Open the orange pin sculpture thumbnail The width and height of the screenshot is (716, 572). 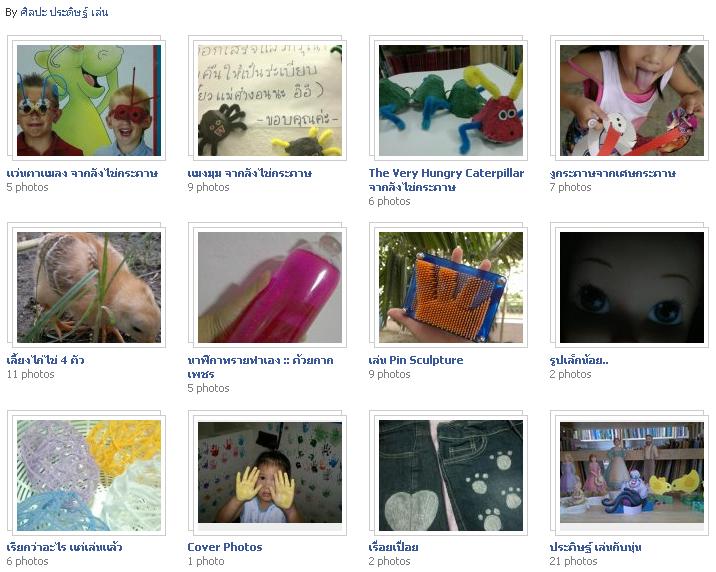pos(451,287)
